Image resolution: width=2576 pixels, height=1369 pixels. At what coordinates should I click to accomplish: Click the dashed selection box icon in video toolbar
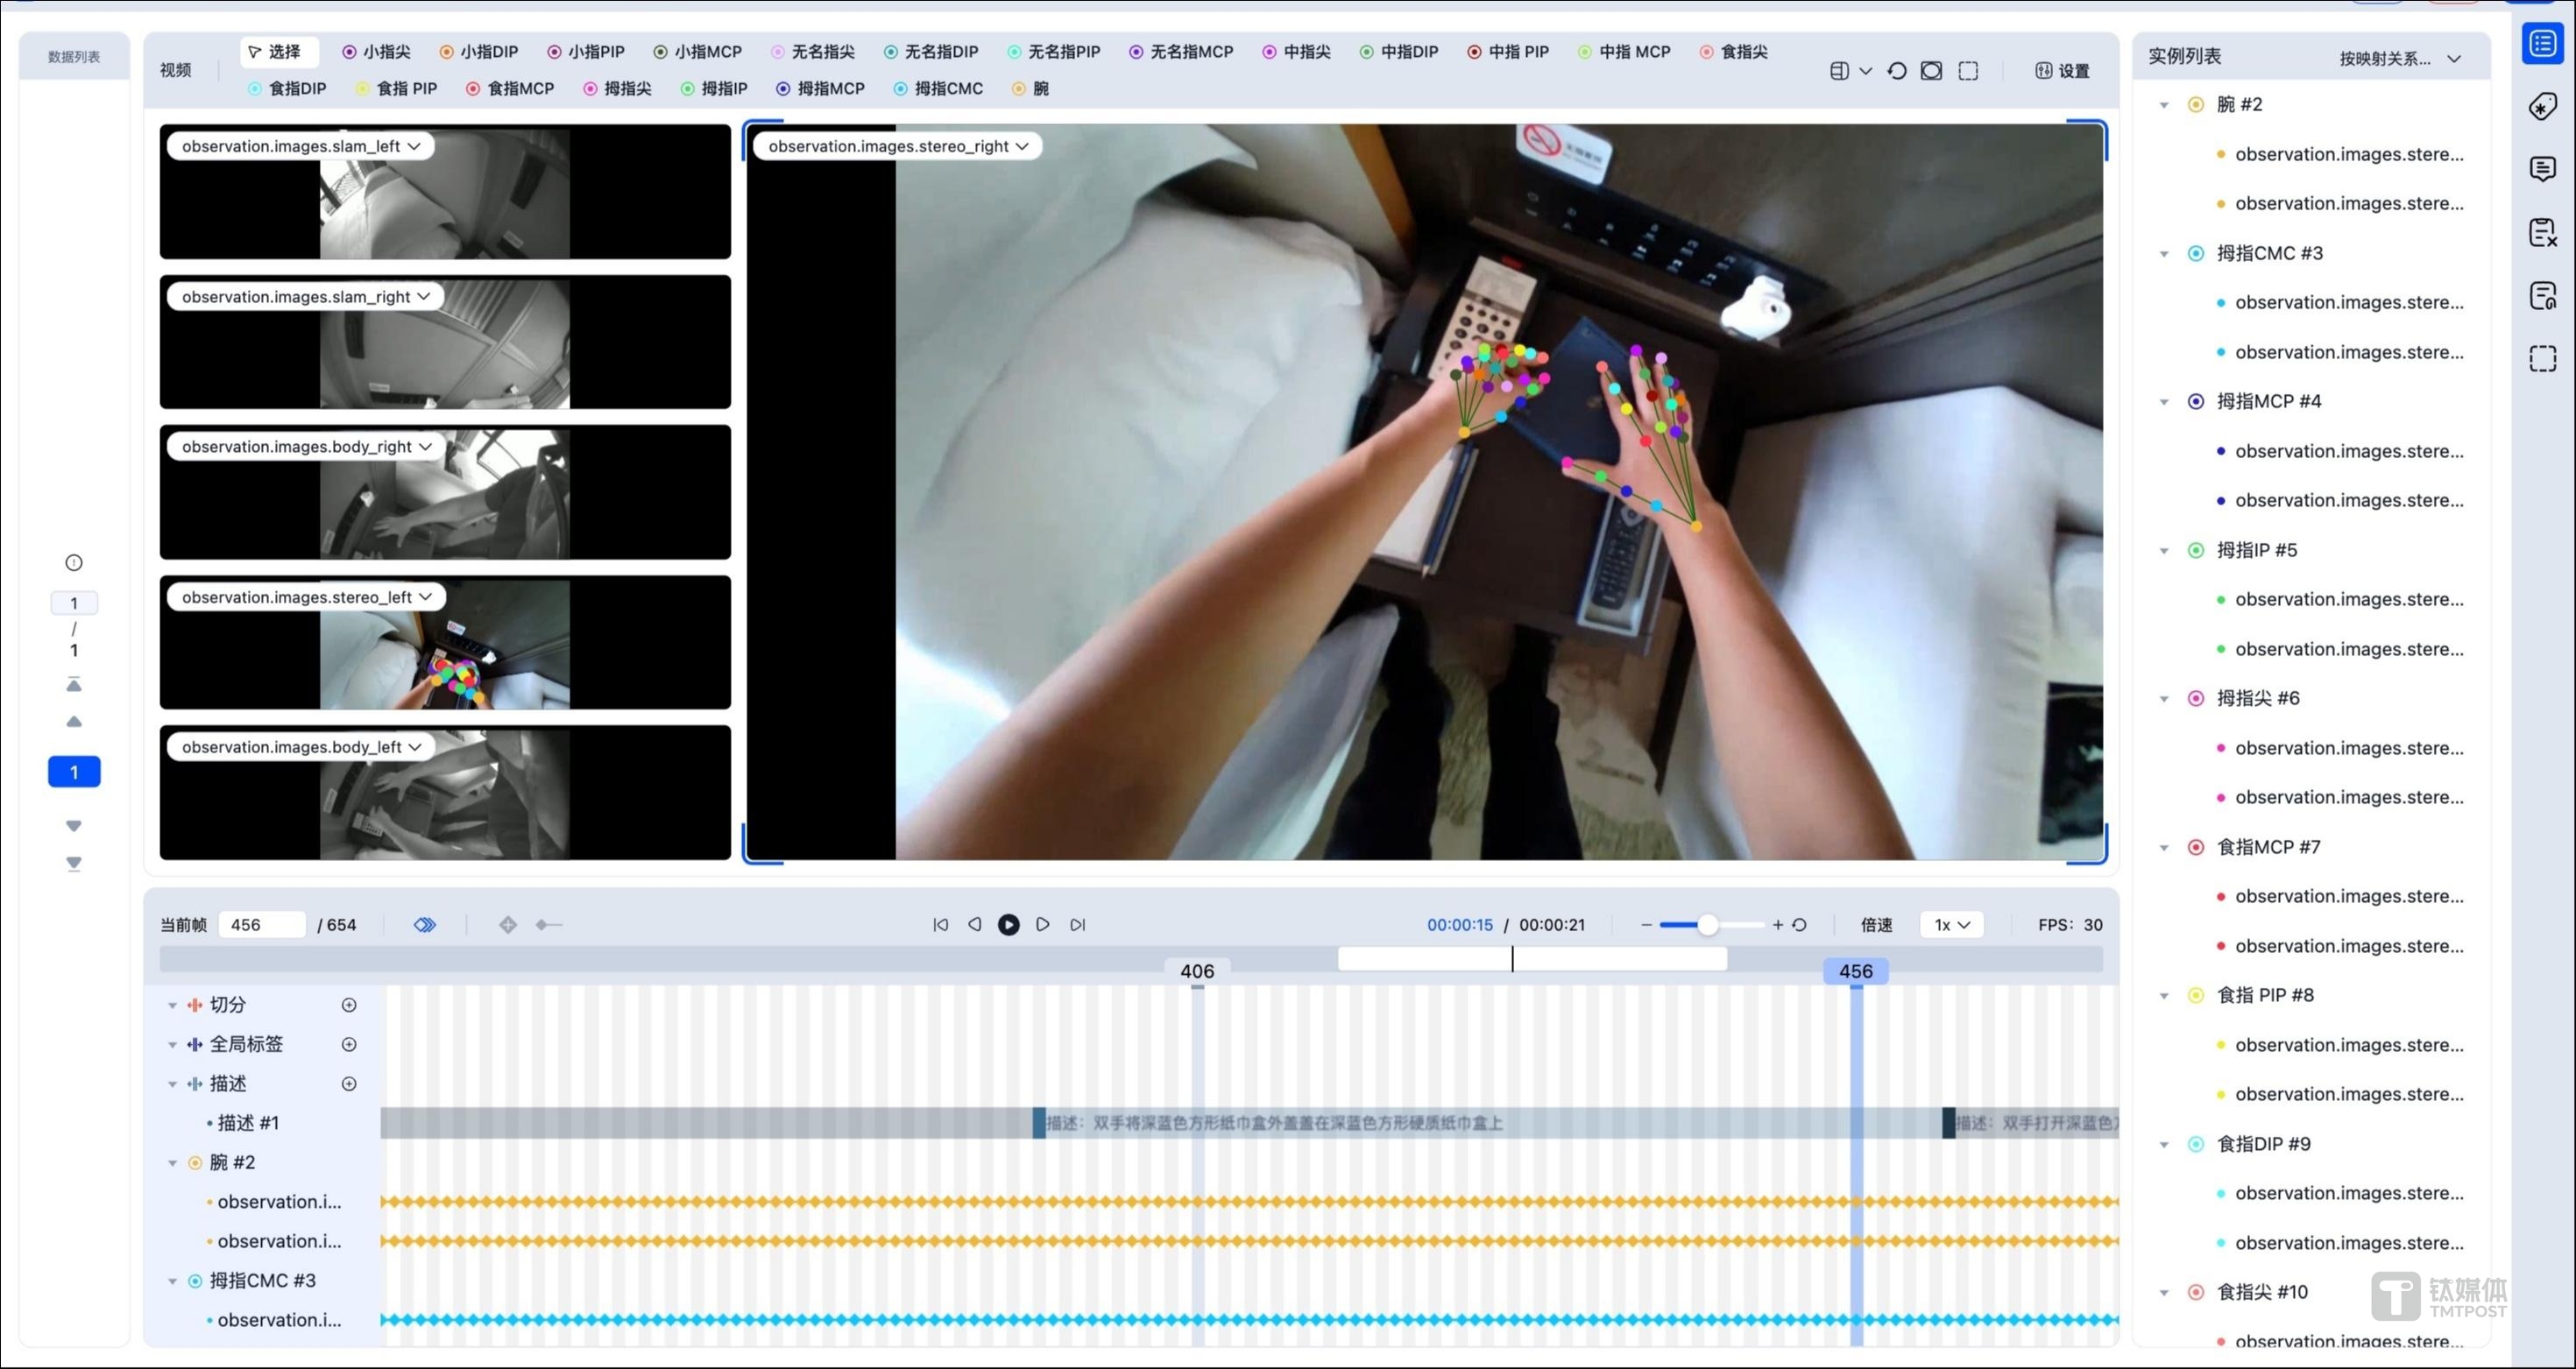pyautogui.click(x=1968, y=71)
